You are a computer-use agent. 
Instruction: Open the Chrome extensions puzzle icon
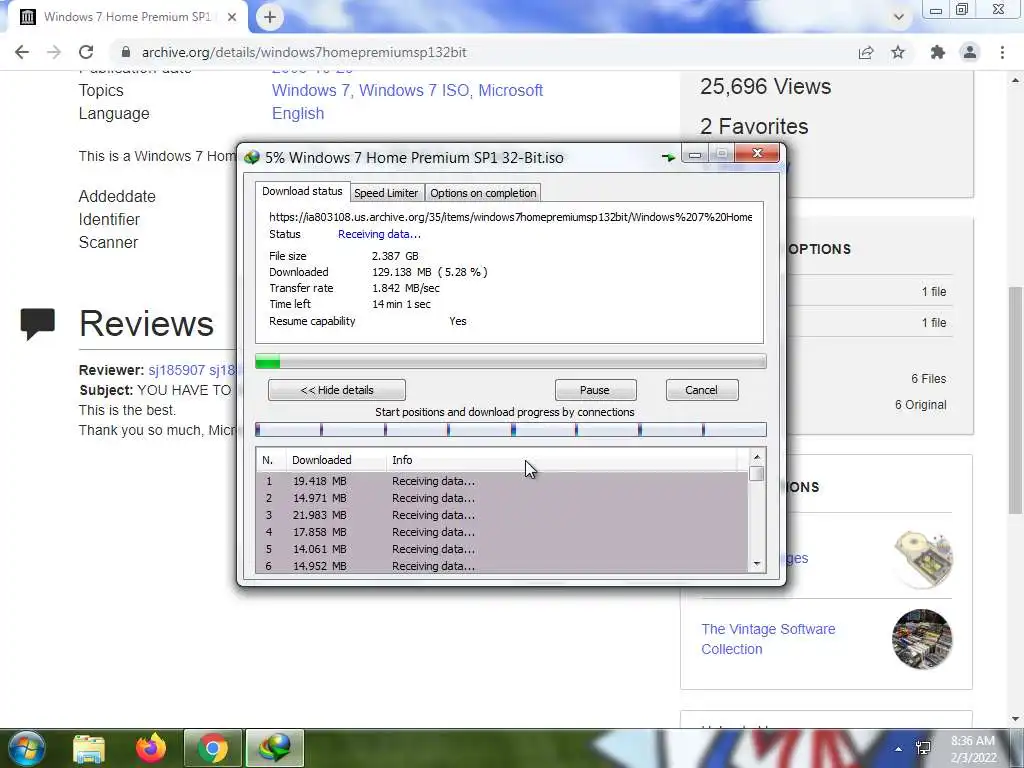(x=938, y=52)
